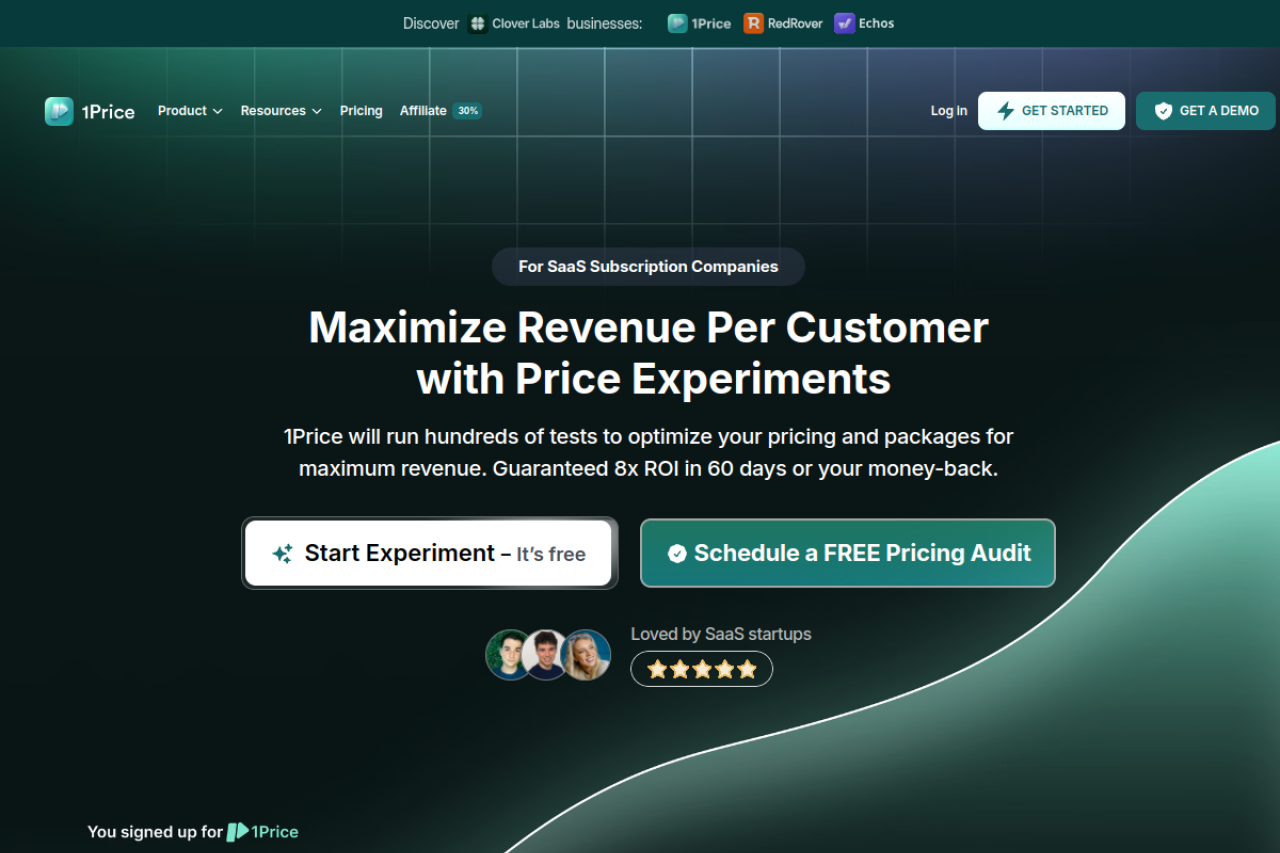Click the lightning bolt icon on Get Started
The width and height of the screenshot is (1280, 853).
coord(1005,111)
